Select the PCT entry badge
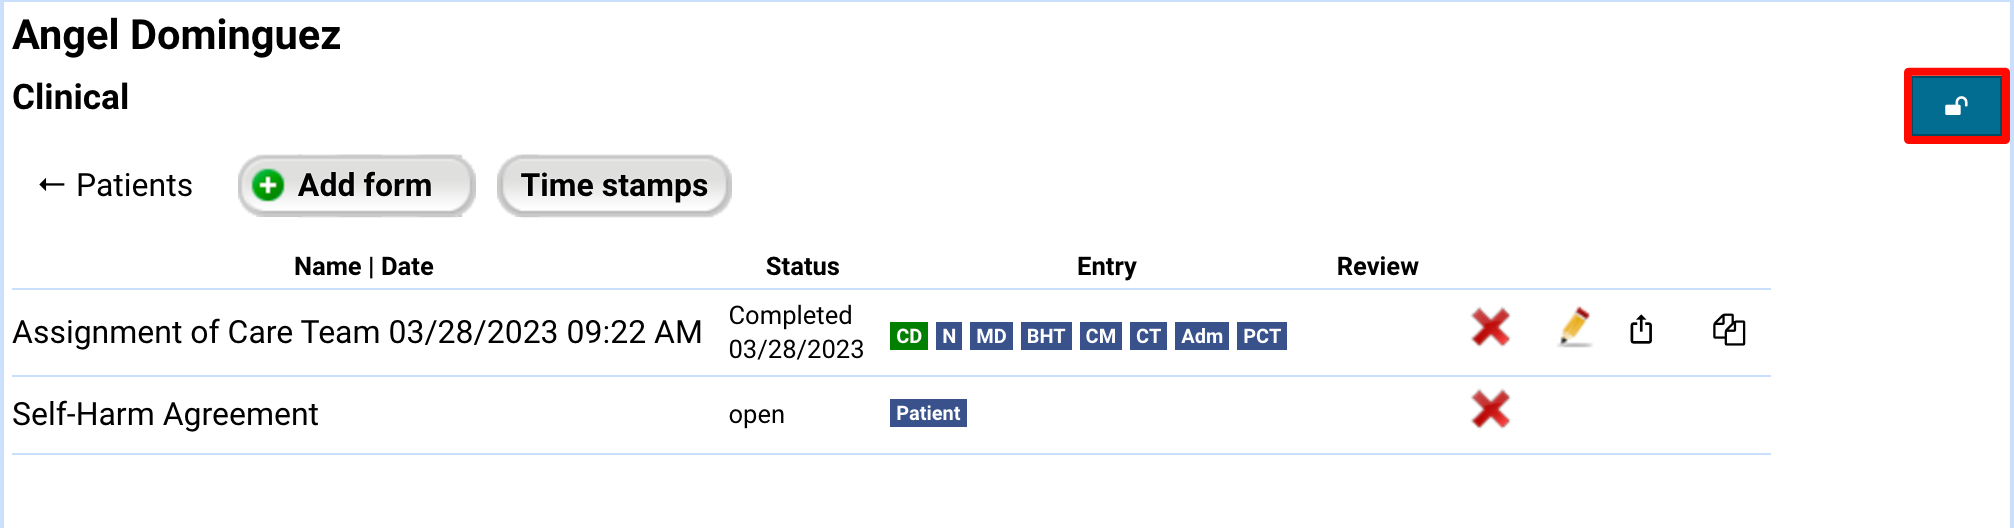Screen dimensions: 2014x528 point(1262,336)
